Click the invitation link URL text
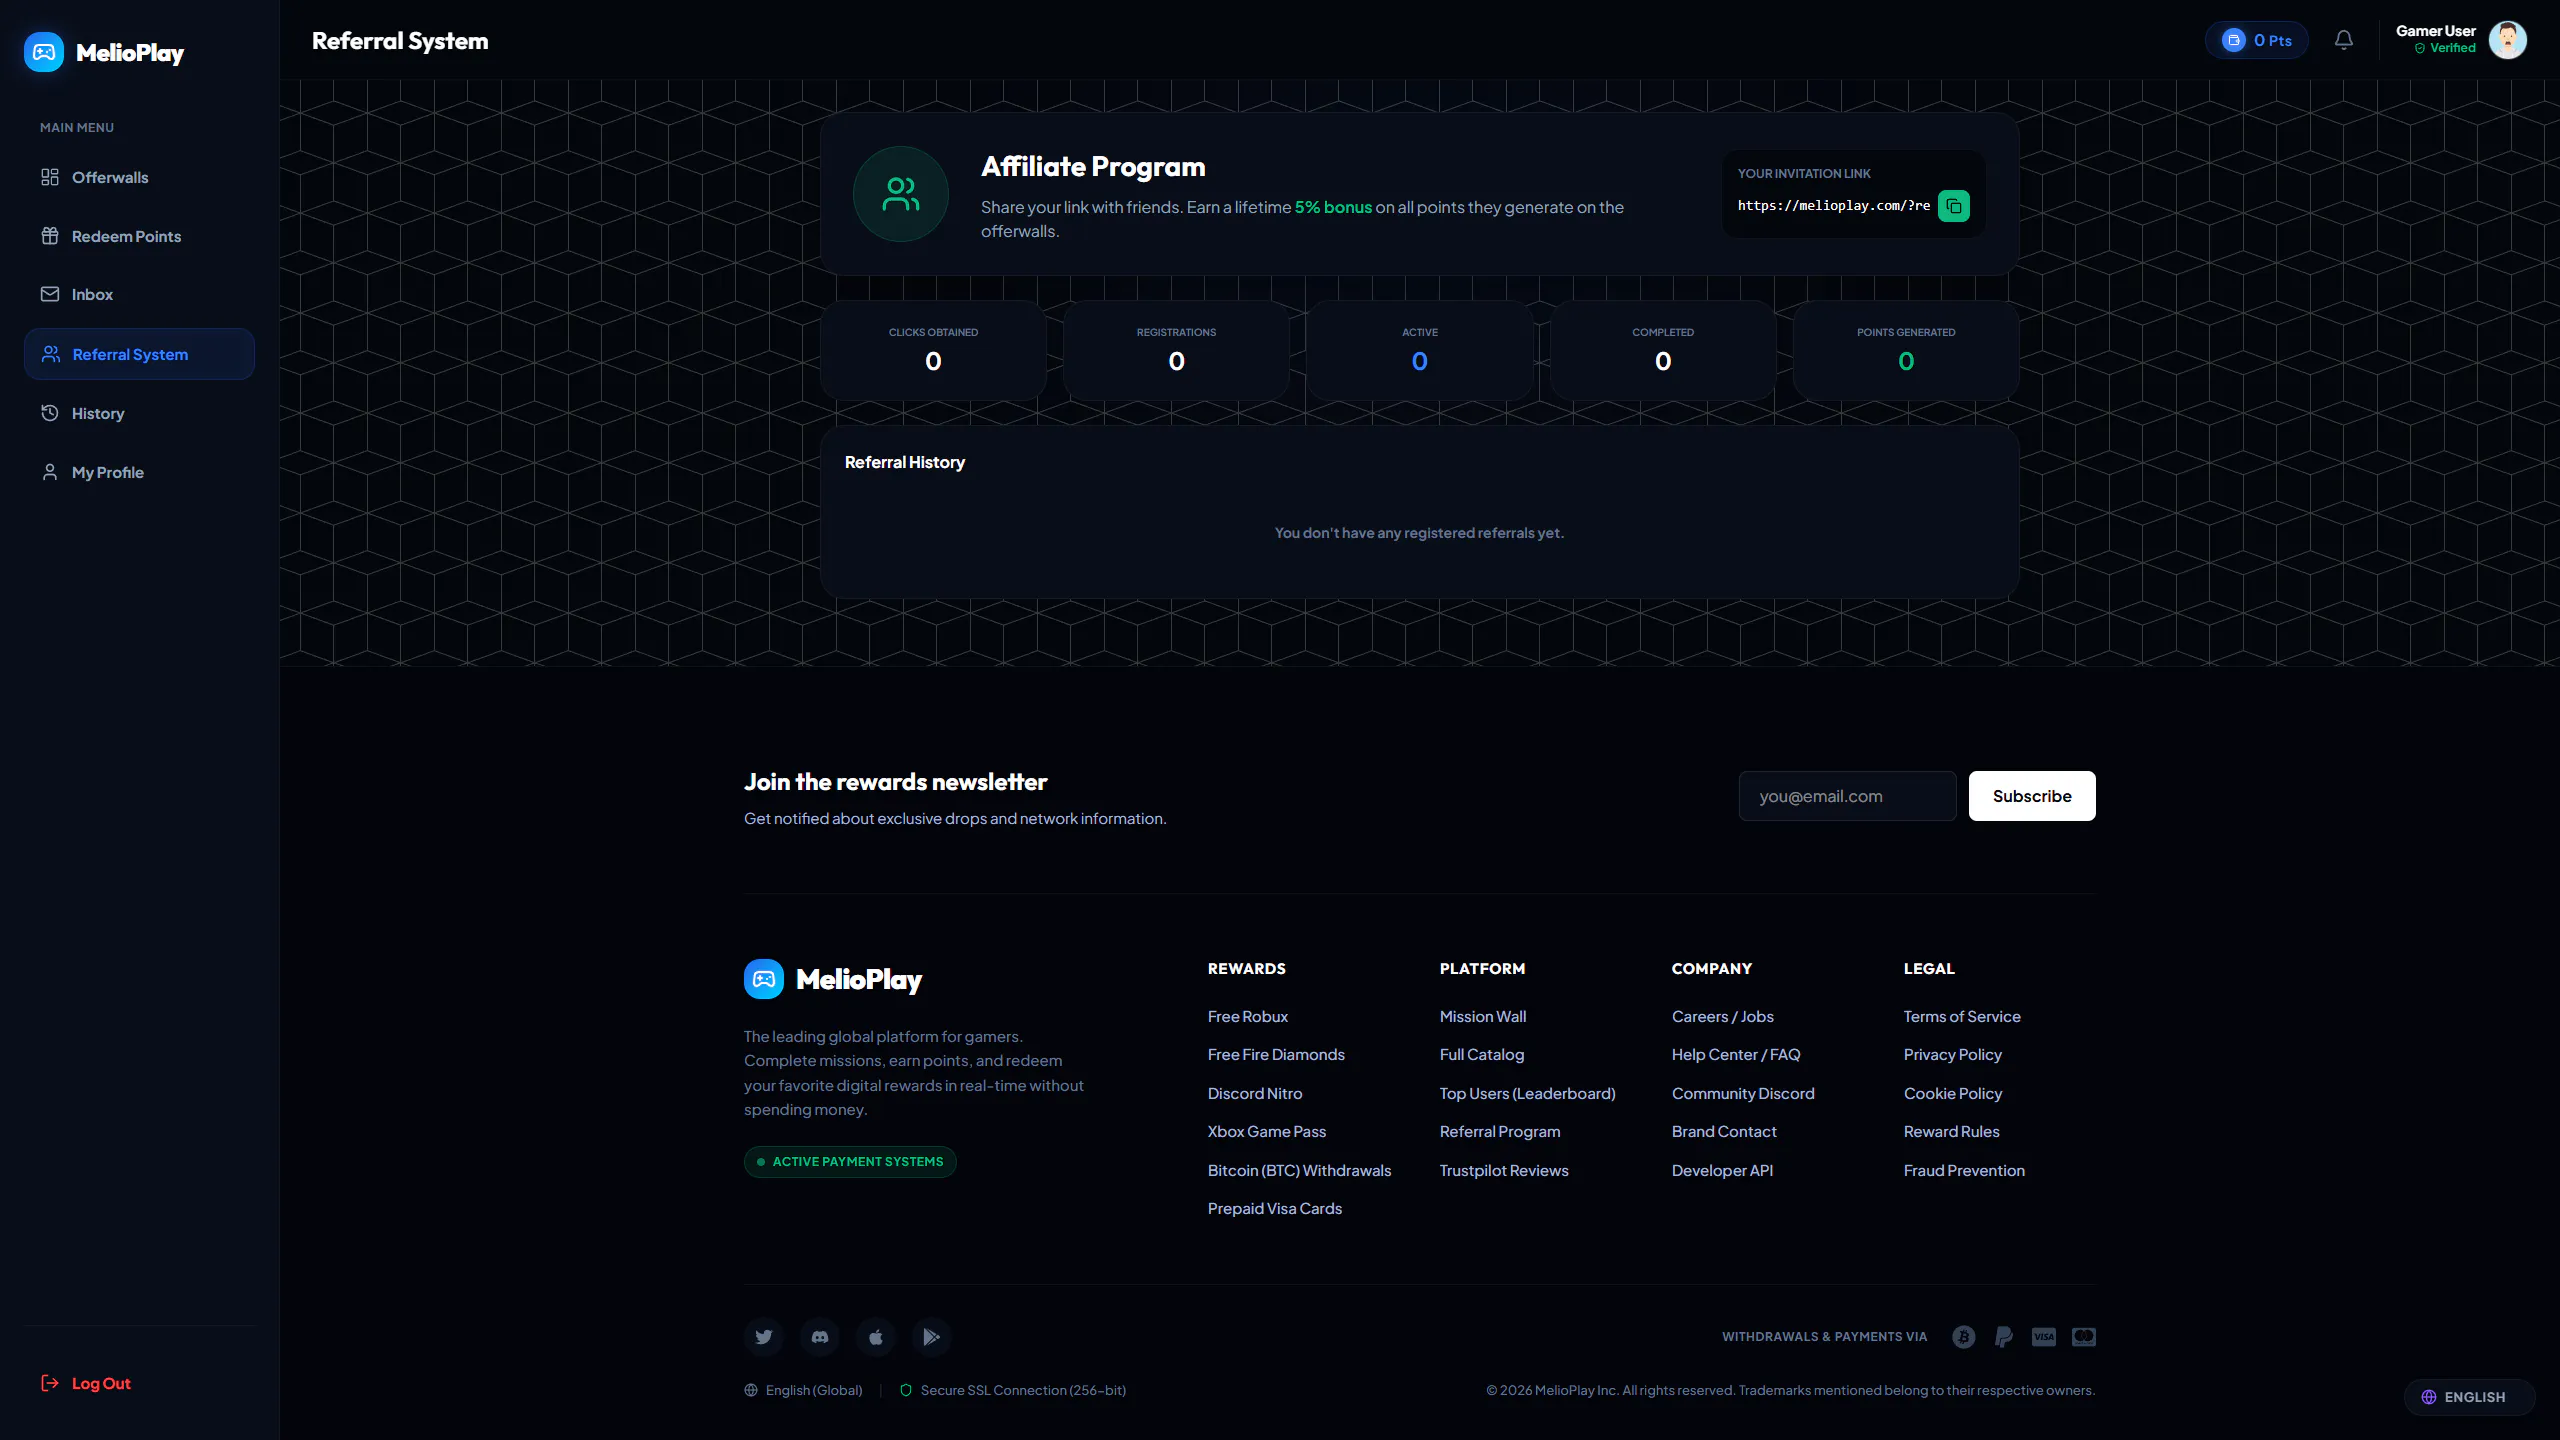The image size is (2560, 1440). pos(1834,206)
